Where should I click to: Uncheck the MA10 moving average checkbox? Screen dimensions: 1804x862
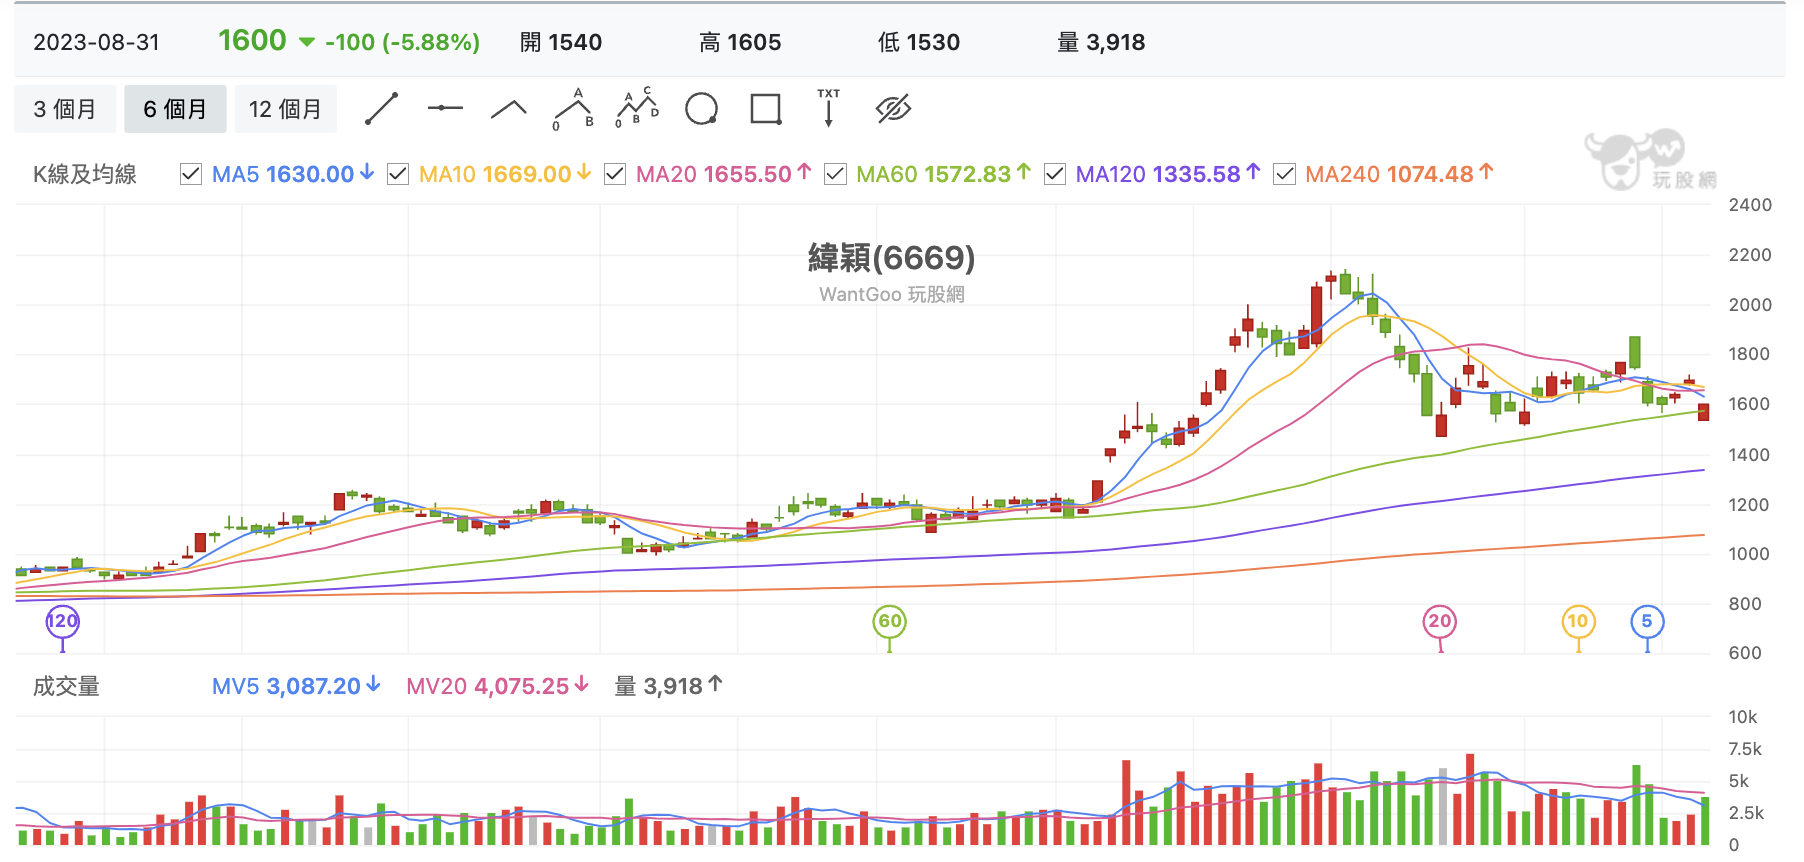(x=398, y=174)
